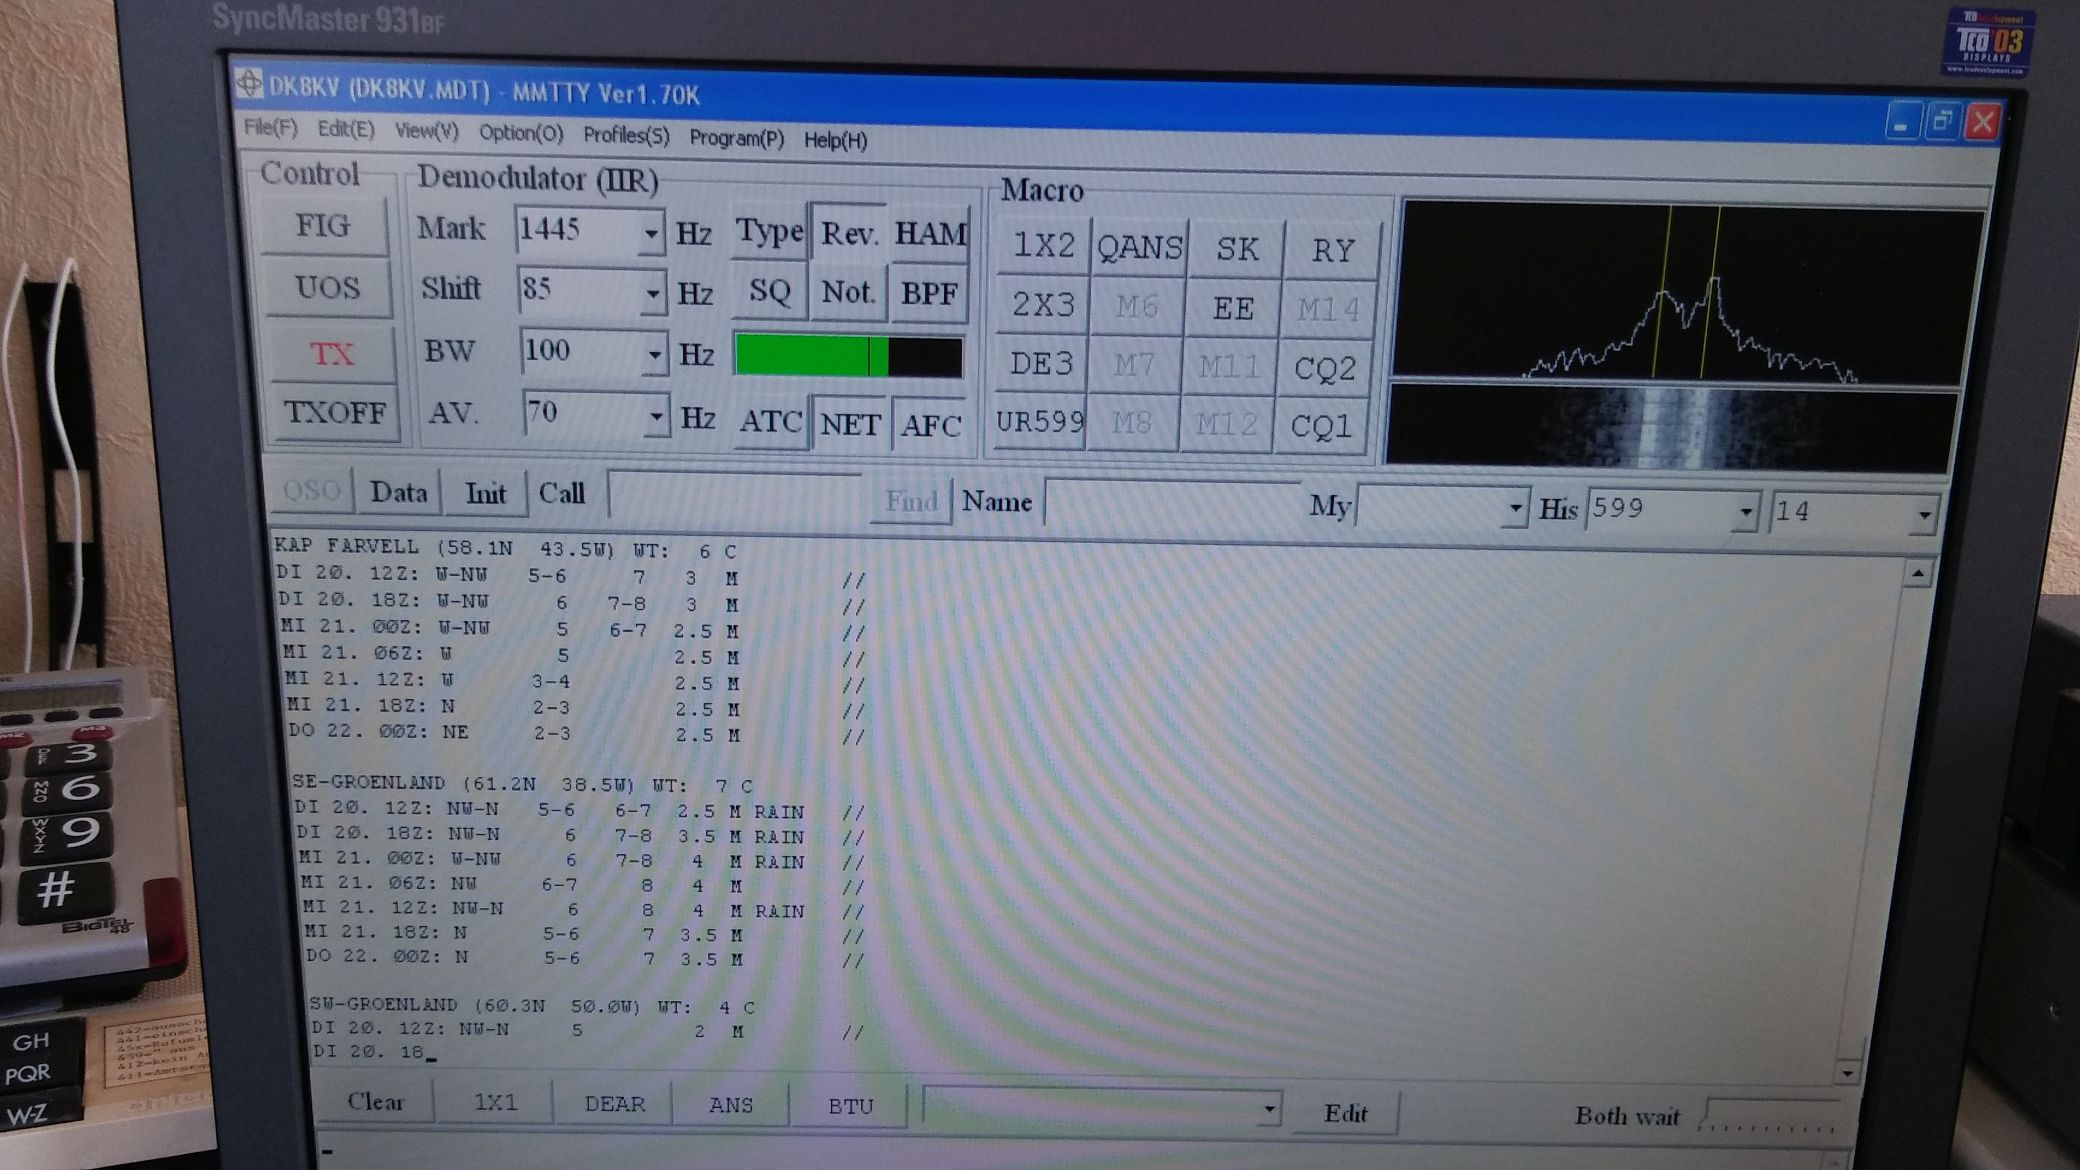
Task: Click the QANS macro button
Action: (x=1139, y=247)
